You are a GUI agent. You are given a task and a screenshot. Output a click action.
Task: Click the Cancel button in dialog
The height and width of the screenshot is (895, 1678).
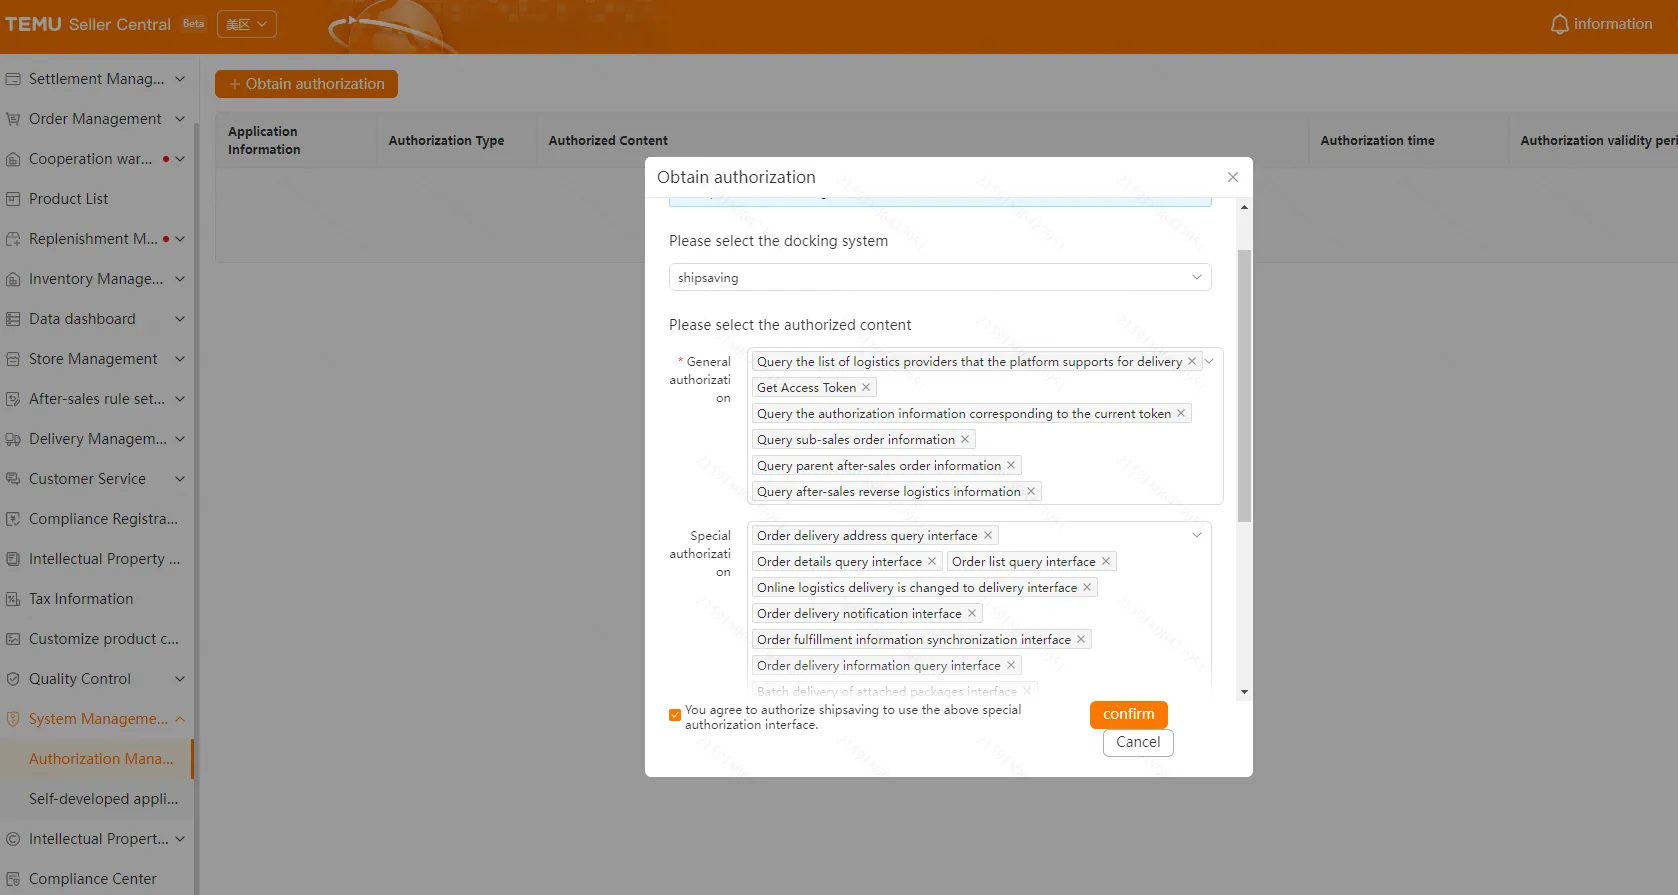point(1138,742)
